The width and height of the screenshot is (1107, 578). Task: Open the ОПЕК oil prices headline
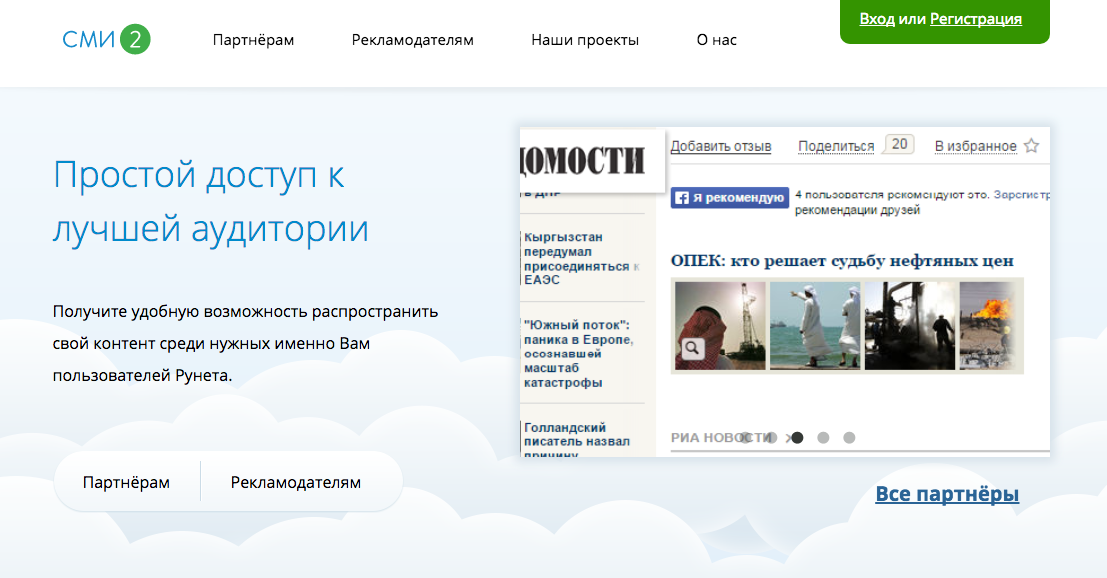(842, 261)
